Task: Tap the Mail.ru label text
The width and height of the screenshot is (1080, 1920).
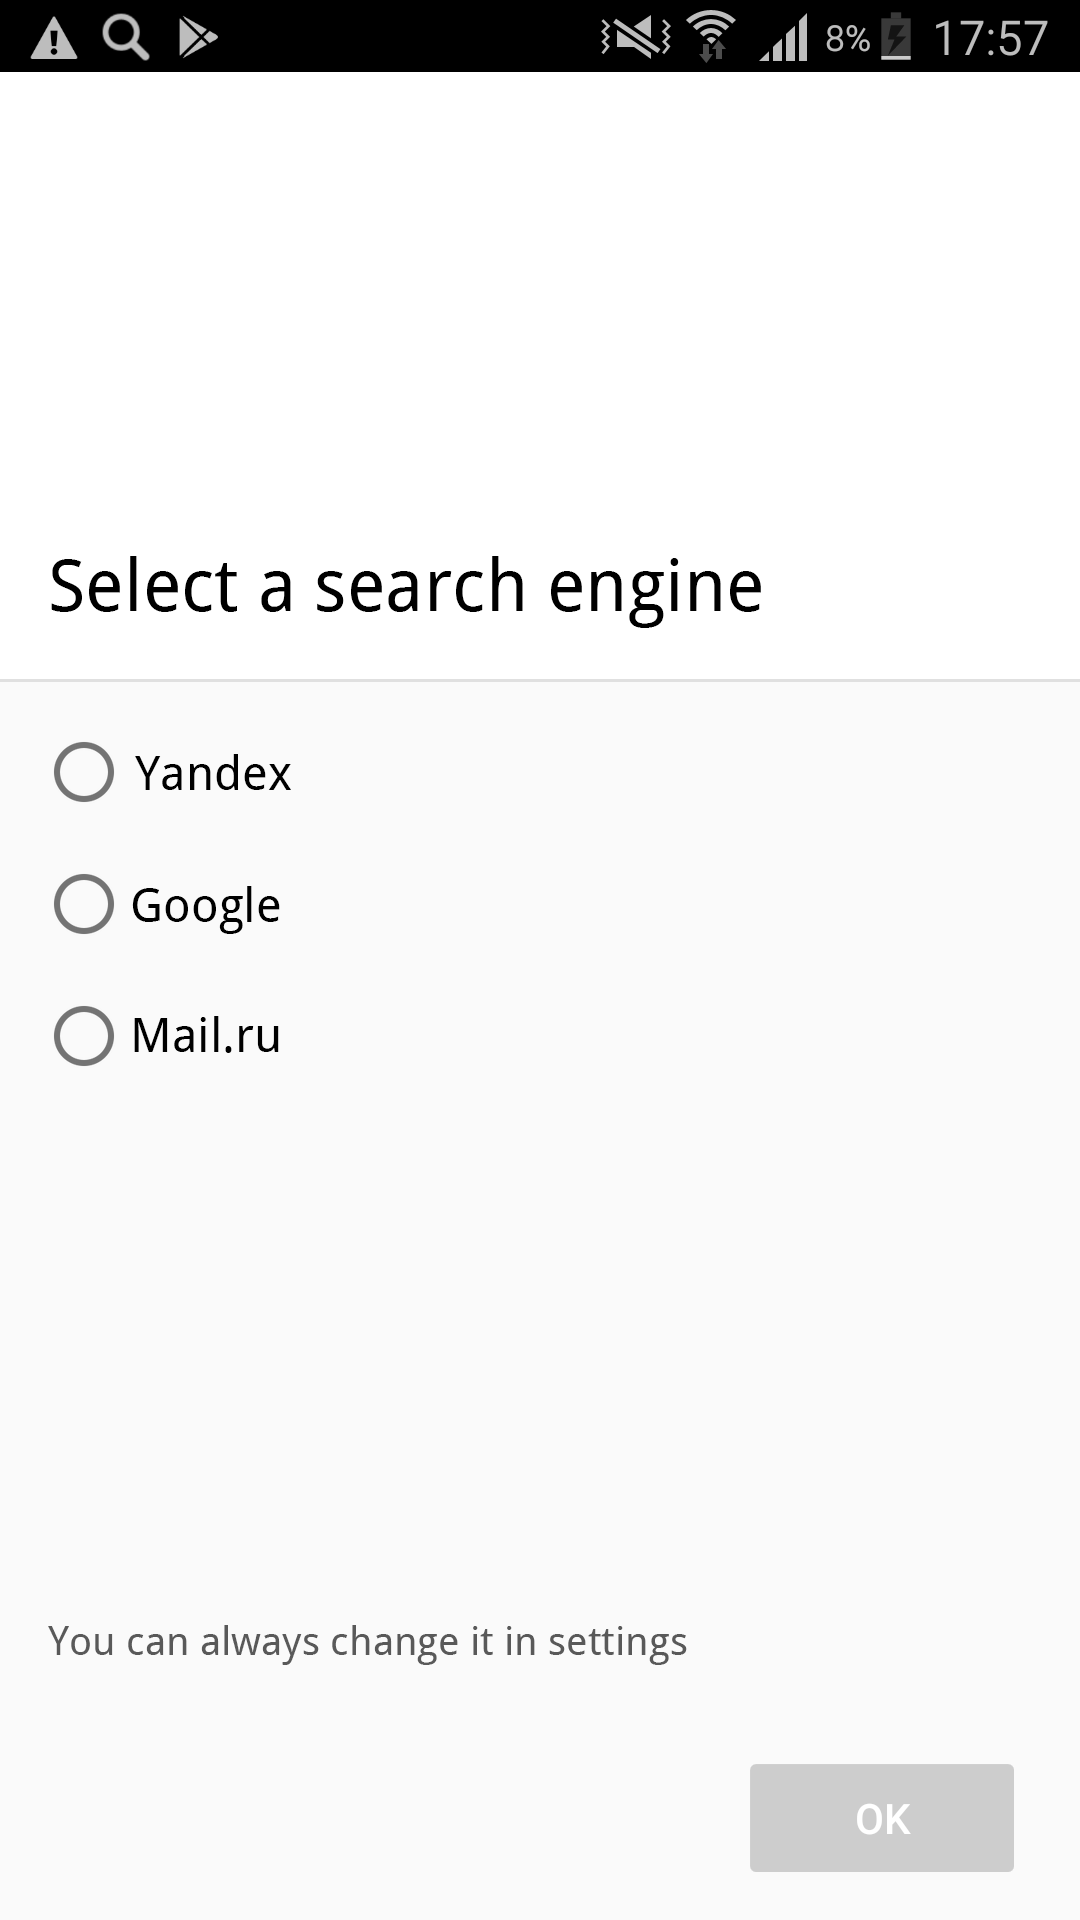Action: pyautogui.click(x=205, y=1036)
